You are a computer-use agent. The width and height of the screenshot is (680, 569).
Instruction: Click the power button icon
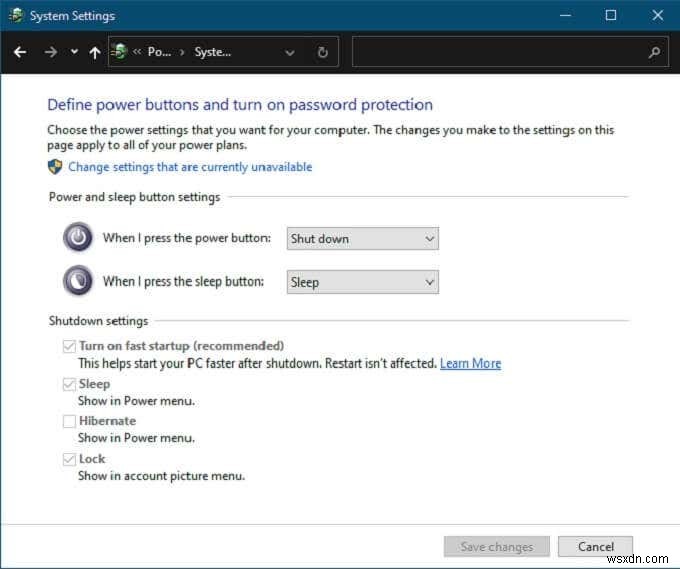[78, 237]
